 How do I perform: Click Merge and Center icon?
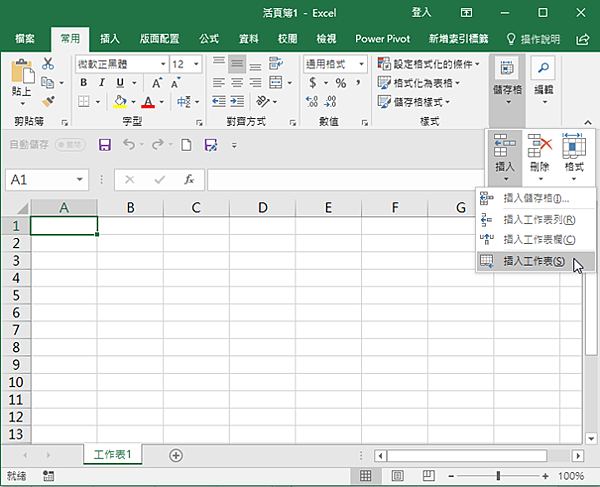276,82
